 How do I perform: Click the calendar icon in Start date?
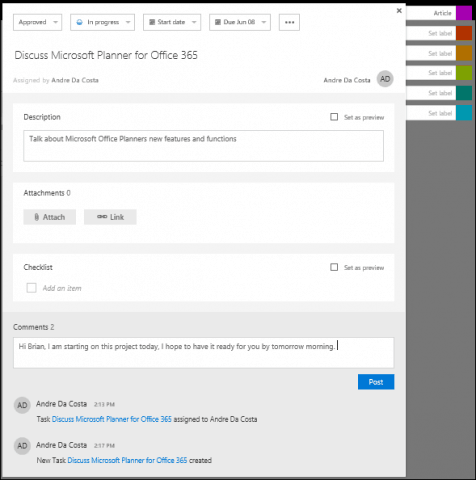152,22
